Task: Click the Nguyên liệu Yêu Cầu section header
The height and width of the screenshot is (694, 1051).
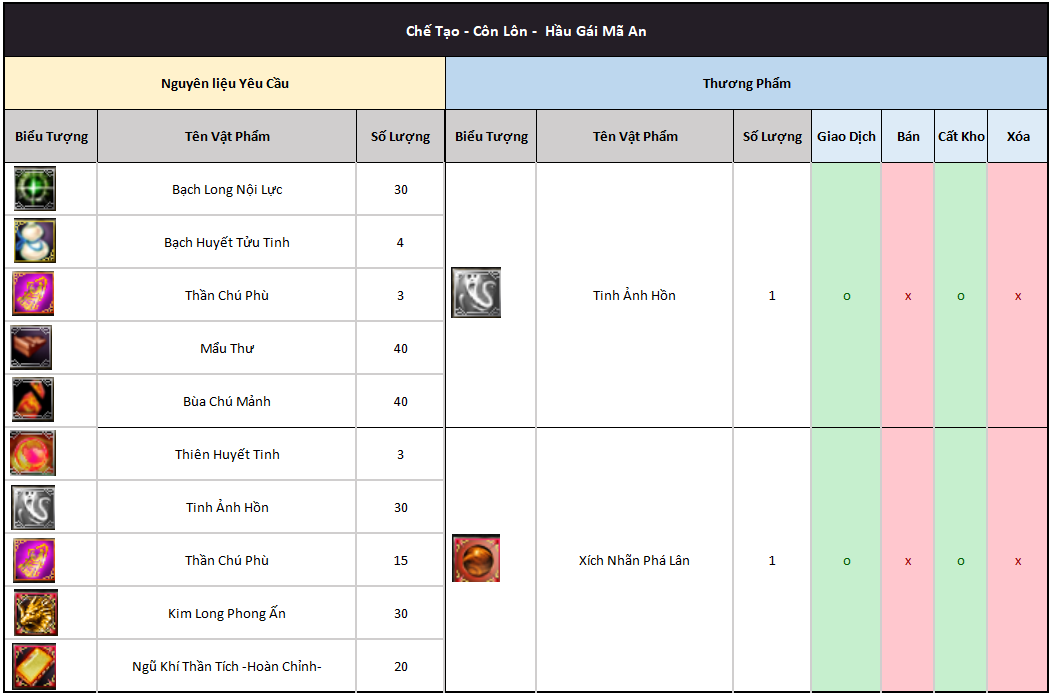Action: (225, 83)
